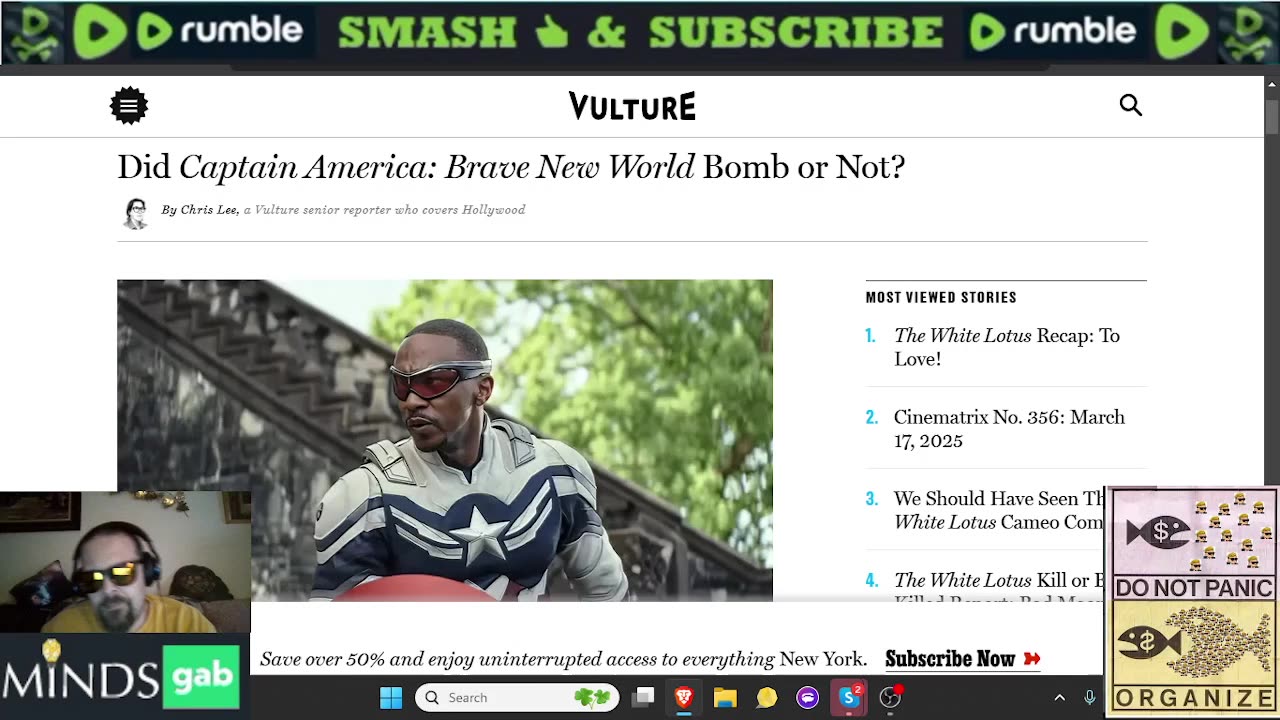This screenshot has width=1280, height=720.
Task: Open the purple round taskbar app
Action: point(807,697)
